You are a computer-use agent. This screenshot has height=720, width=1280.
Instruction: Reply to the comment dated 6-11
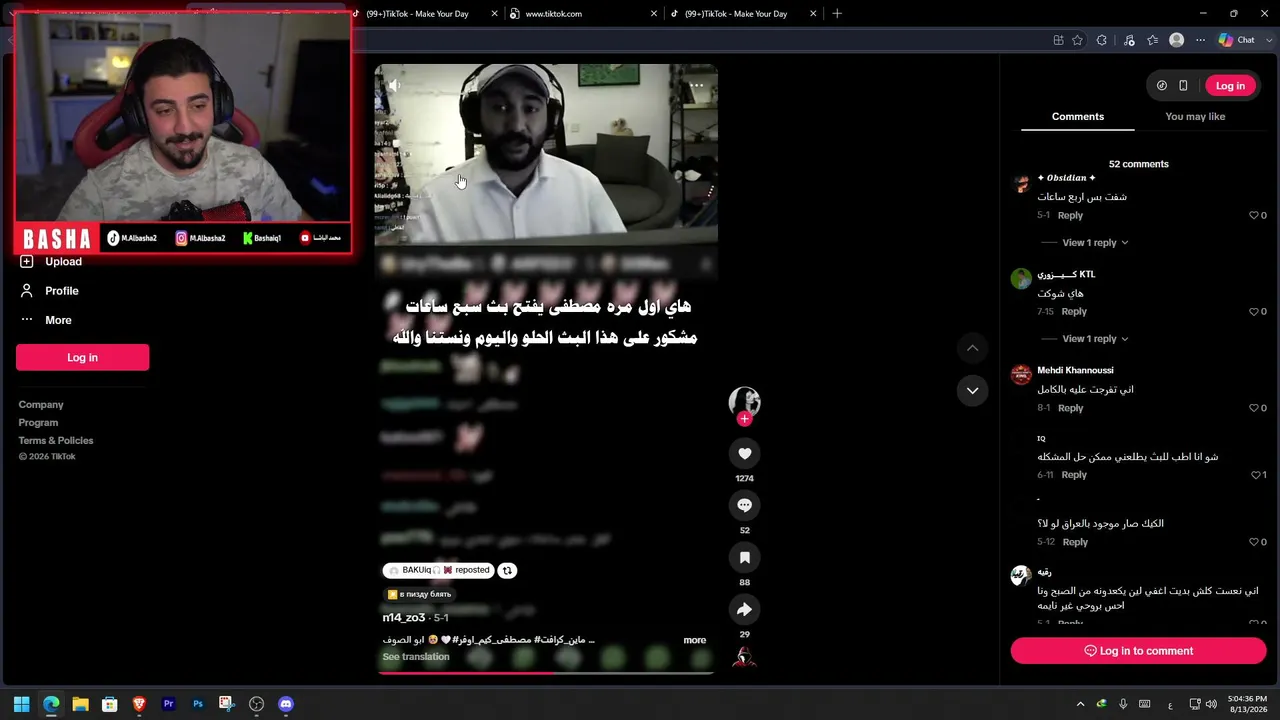(1074, 475)
